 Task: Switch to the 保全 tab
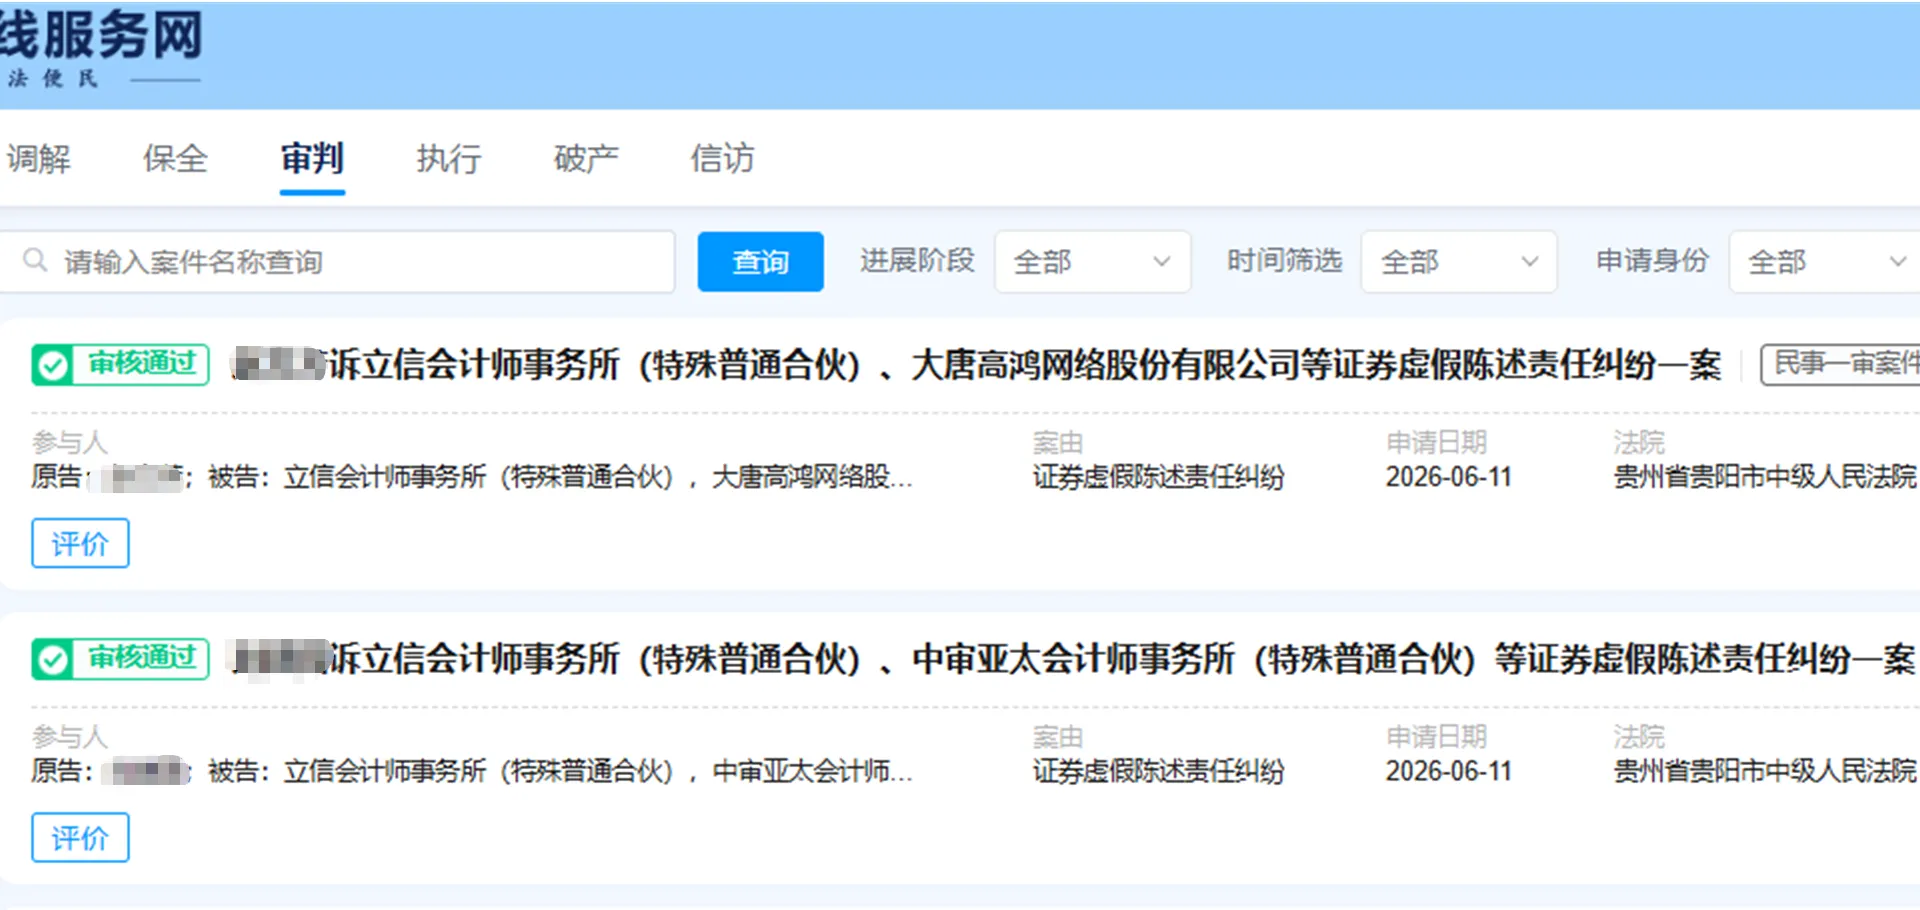click(175, 158)
